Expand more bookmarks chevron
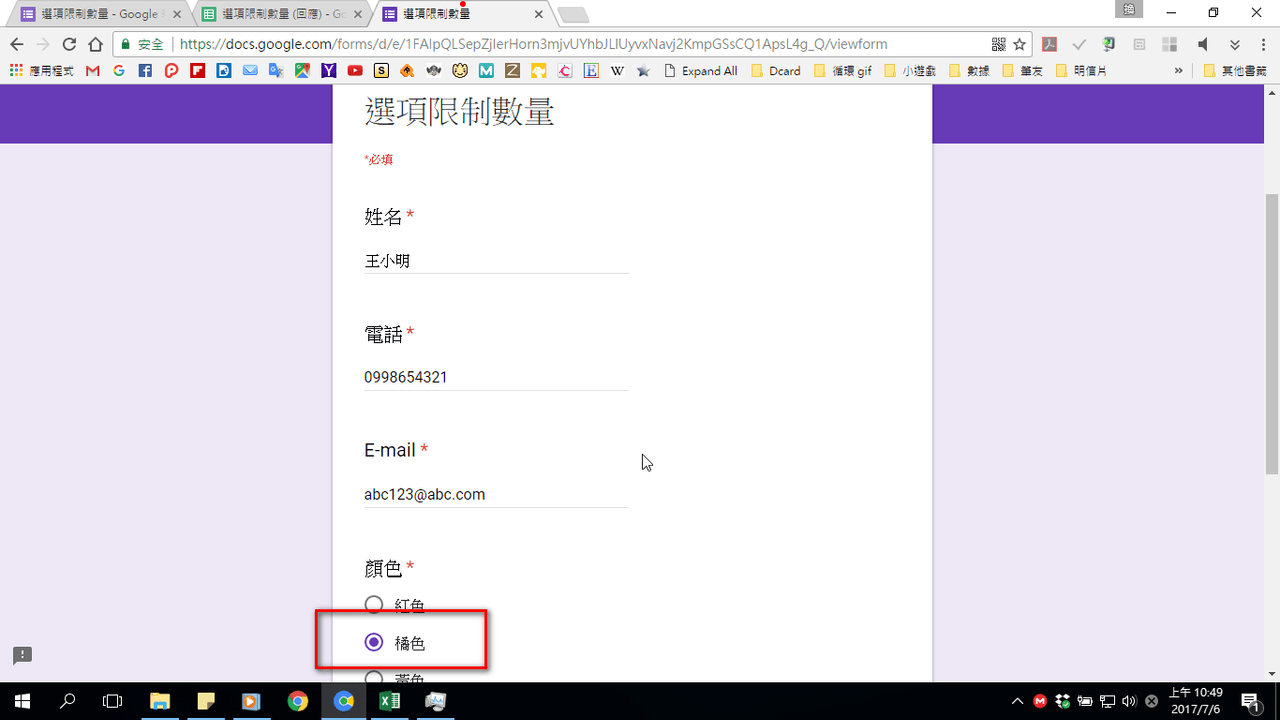Viewport: 1280px width, 720px height. pos(1179,71)
